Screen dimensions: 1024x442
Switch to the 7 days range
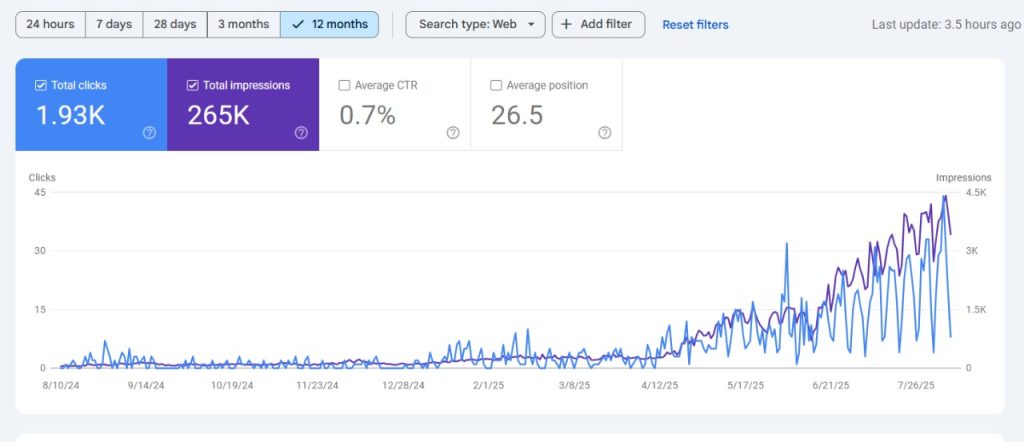(114, 24)
